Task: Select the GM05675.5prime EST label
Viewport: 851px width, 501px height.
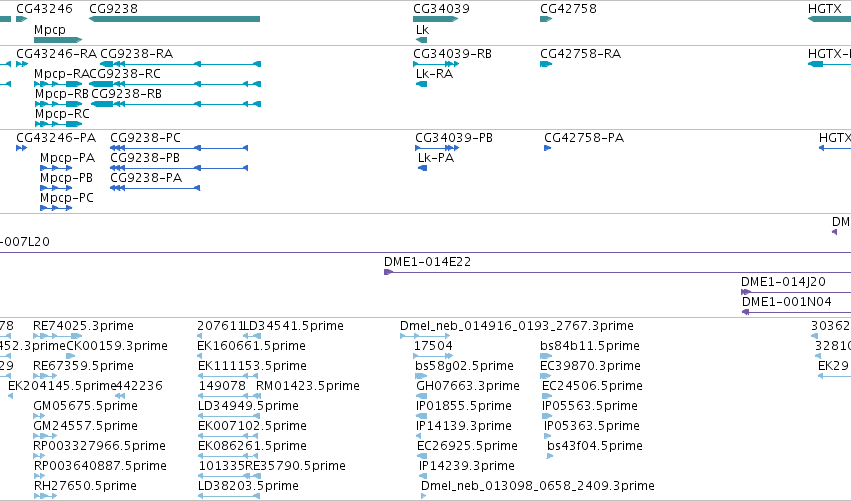Action: click(85, 407)
